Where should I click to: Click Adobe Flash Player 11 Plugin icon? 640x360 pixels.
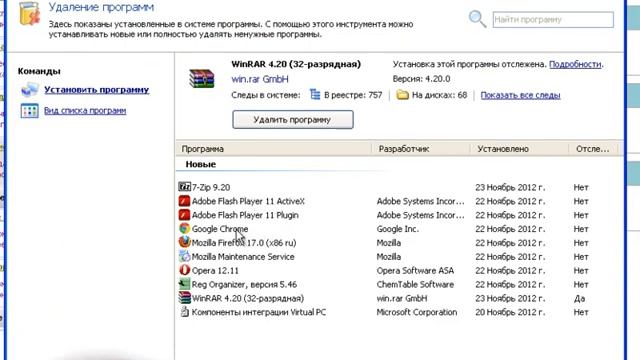(x=184, y=215)
